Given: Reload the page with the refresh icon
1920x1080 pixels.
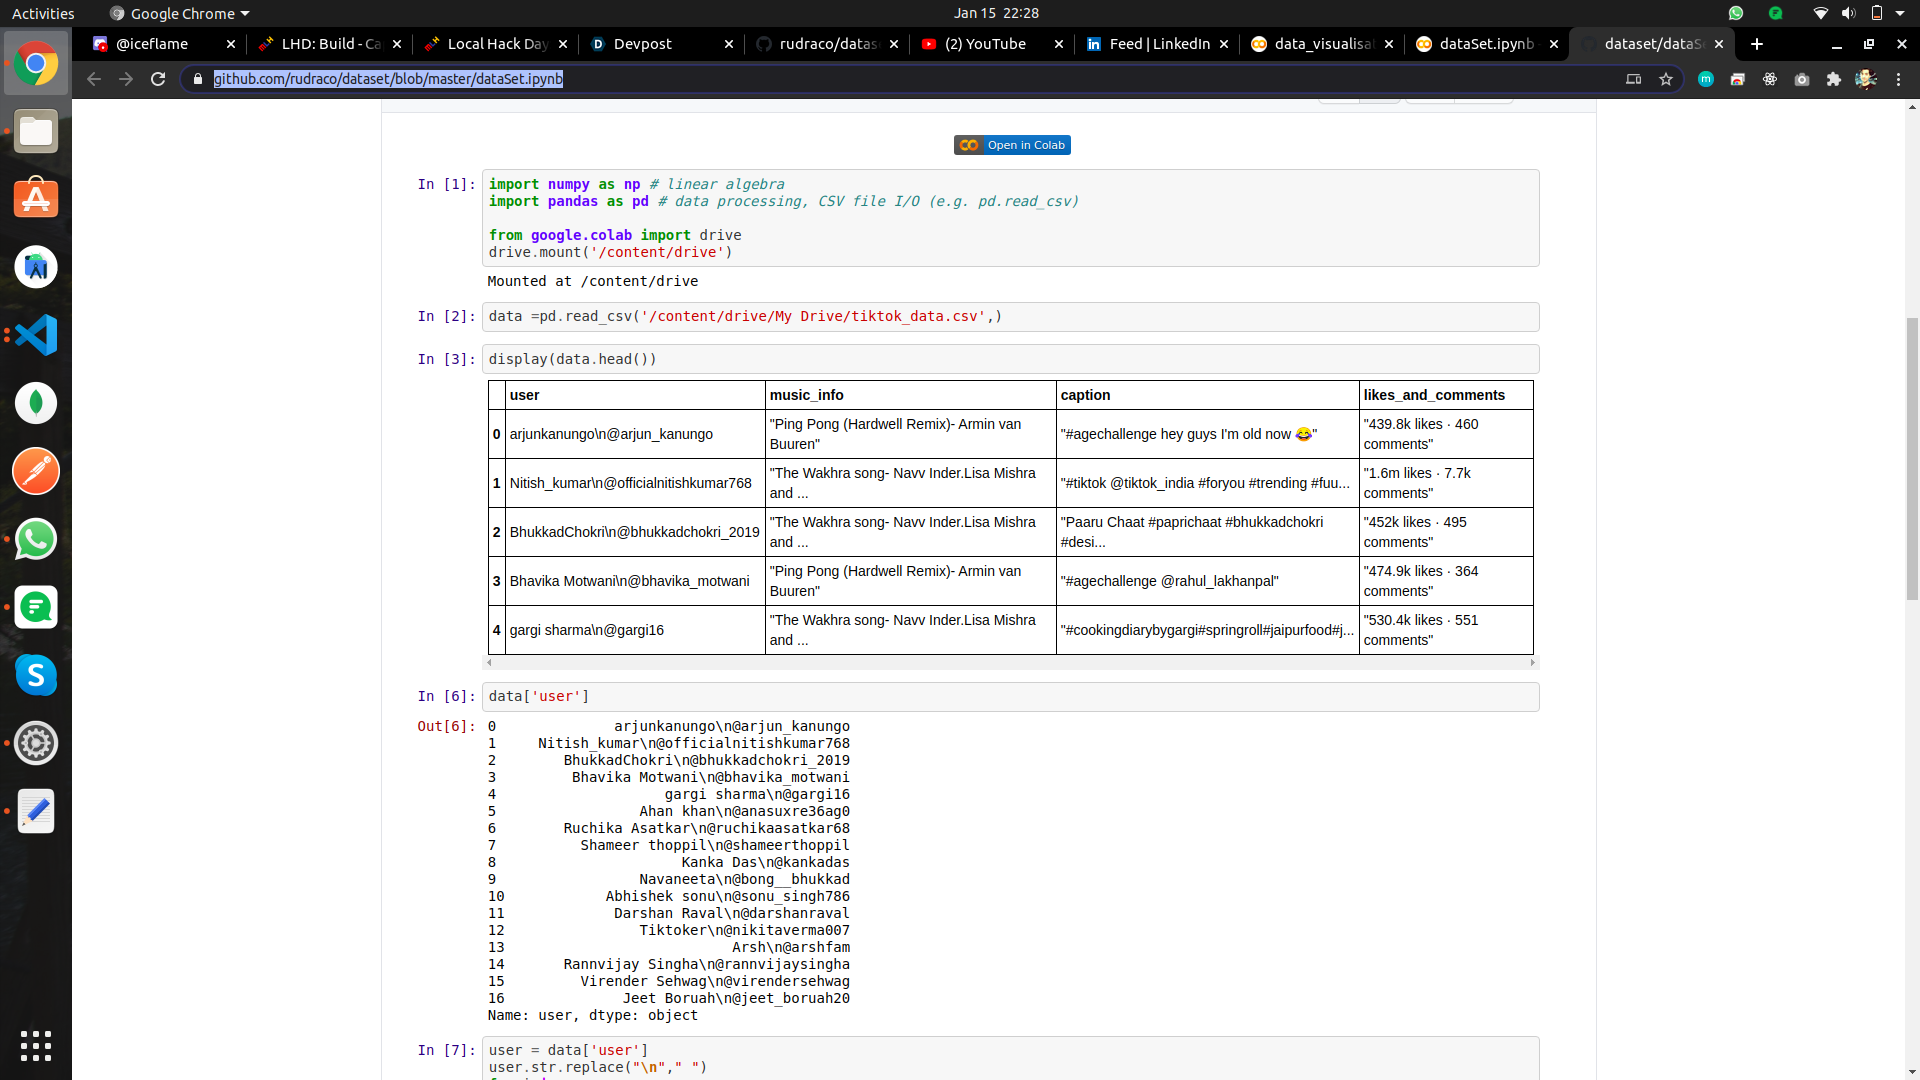Looking at the screenshot, I should click(x=158, y=79).
